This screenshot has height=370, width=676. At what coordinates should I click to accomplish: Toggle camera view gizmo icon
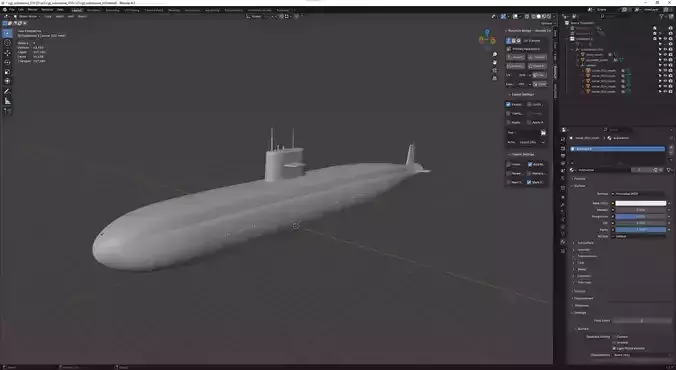pyautogui.click(x=494, y=70)
